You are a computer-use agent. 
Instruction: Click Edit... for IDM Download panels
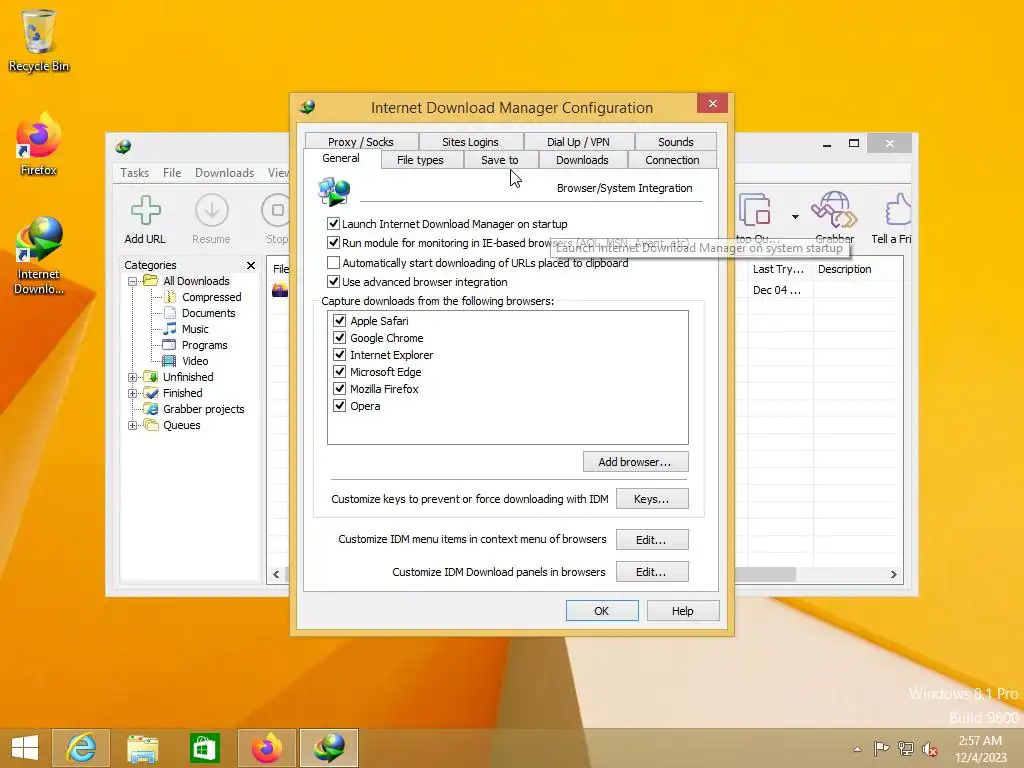[652, 571]
